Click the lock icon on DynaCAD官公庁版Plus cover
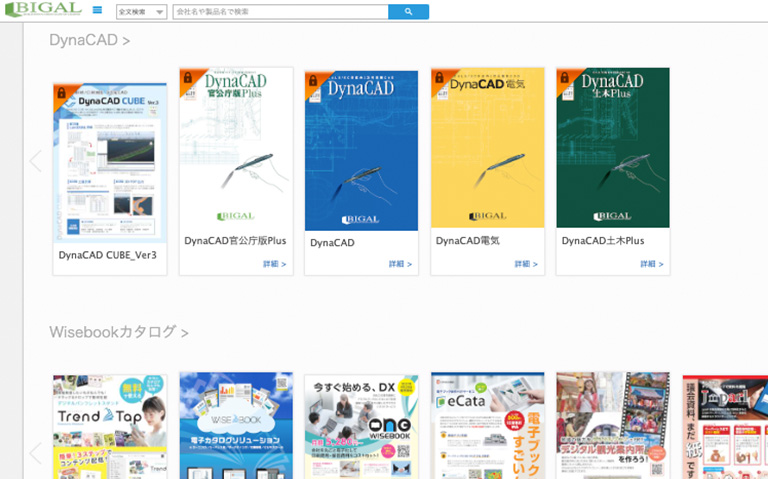The image size is (768, 479). (x=188, y=77)
